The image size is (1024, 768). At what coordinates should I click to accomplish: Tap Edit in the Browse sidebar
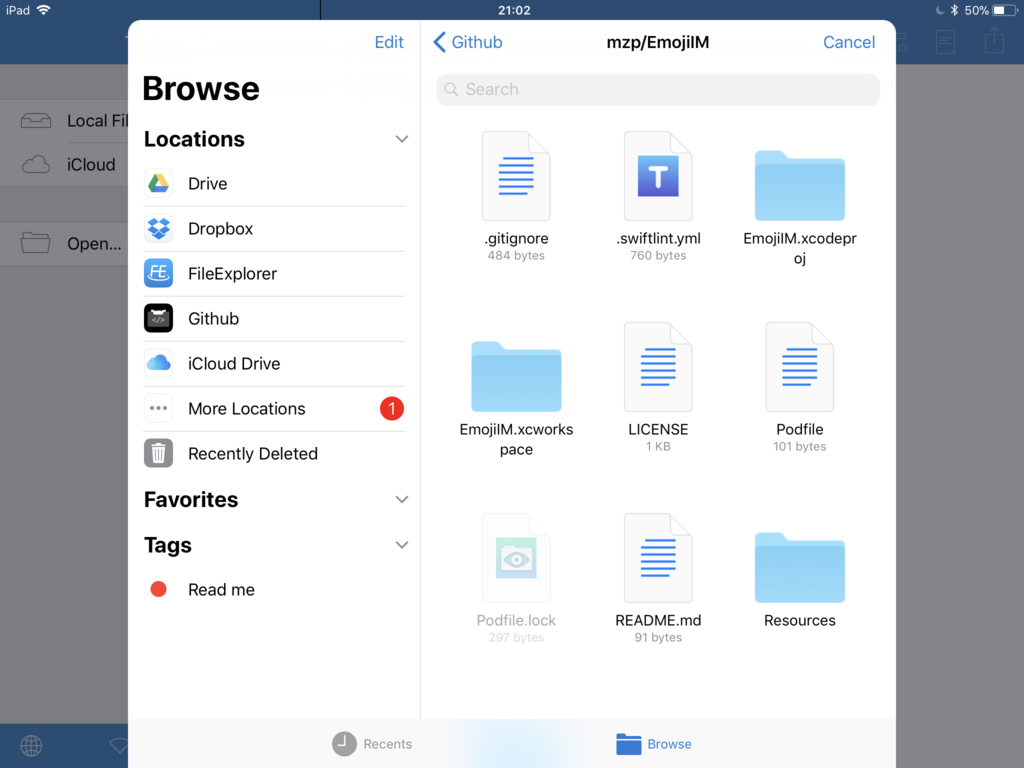tap(389, 42)
